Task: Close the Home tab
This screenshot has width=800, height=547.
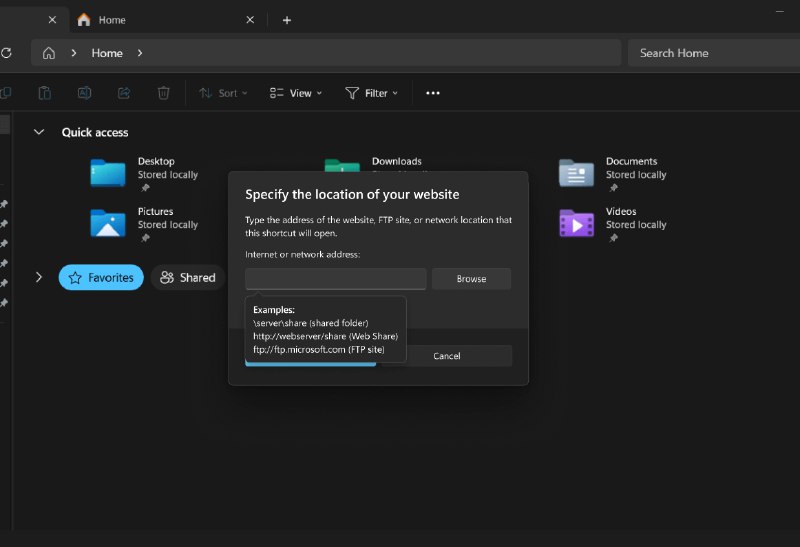Action: tap(250, 20)
